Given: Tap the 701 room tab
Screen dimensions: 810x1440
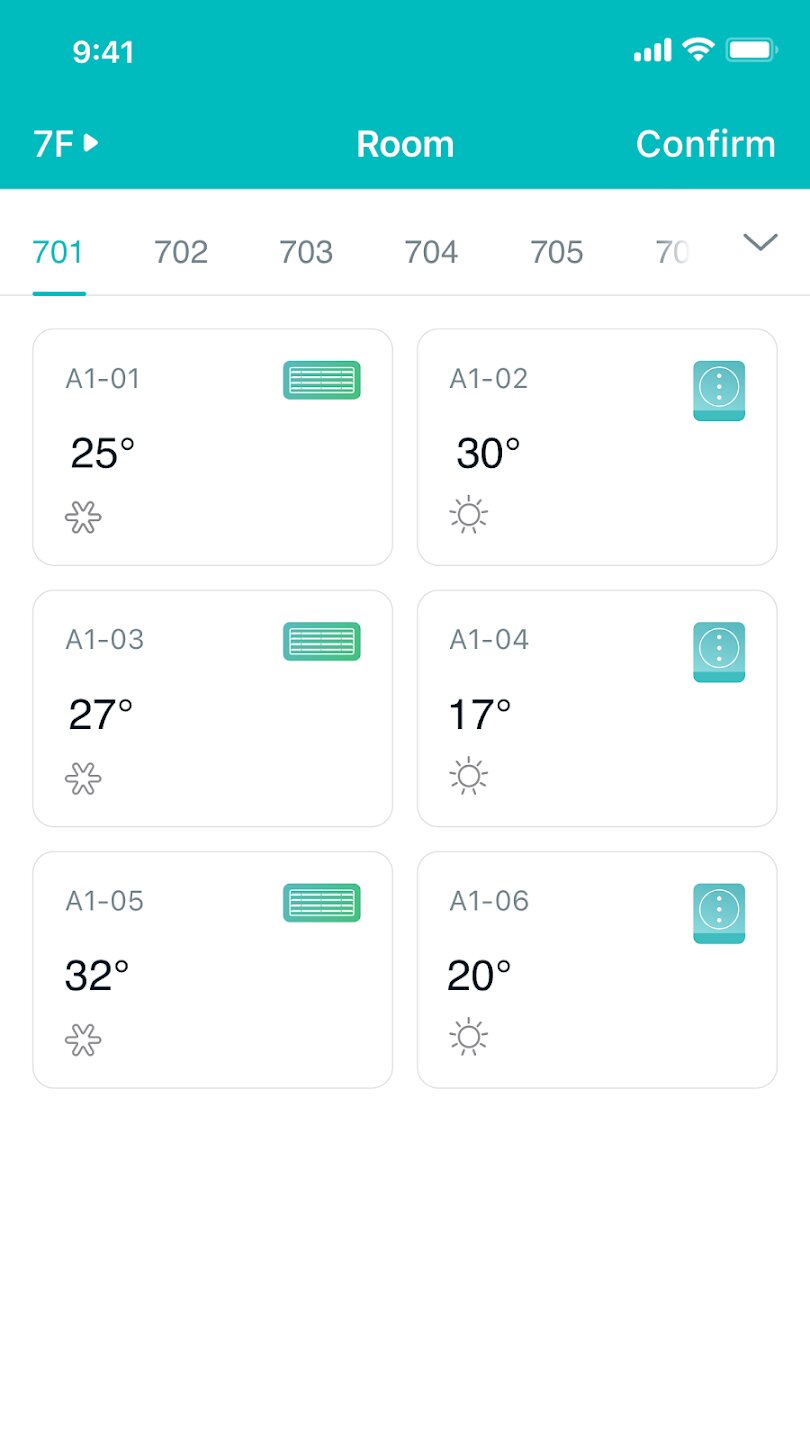Looking at the screenshot, I should tap(58, 252).
